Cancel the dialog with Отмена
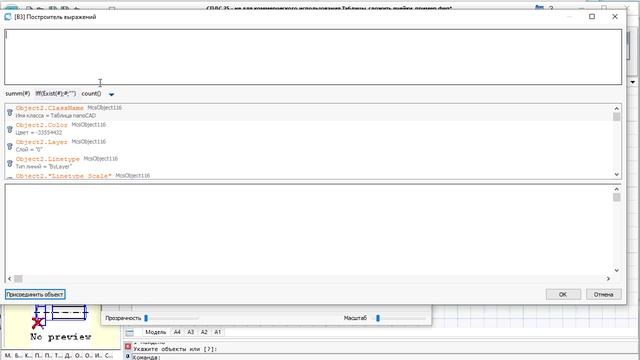 (x=604, y=294)
